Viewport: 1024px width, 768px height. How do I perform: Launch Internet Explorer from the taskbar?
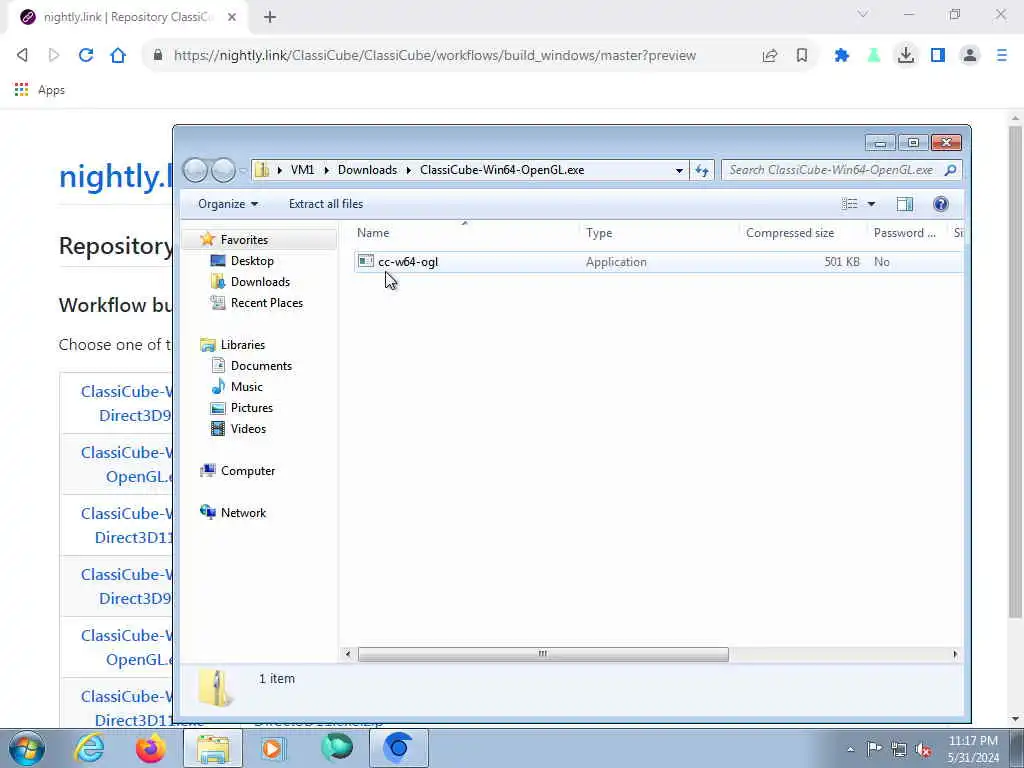89,748
